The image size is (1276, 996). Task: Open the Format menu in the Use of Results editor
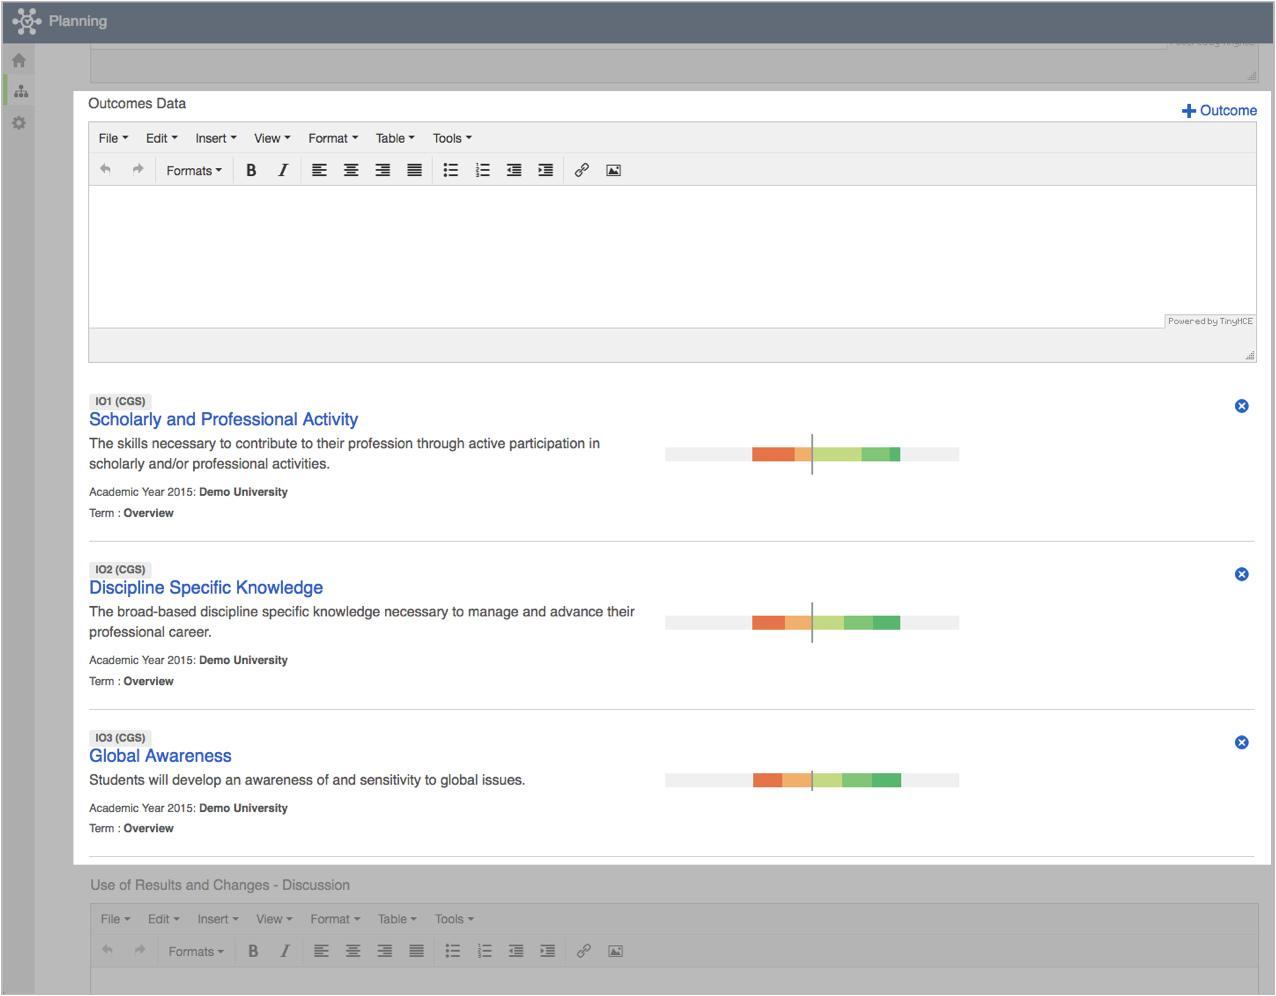(335, 919)
